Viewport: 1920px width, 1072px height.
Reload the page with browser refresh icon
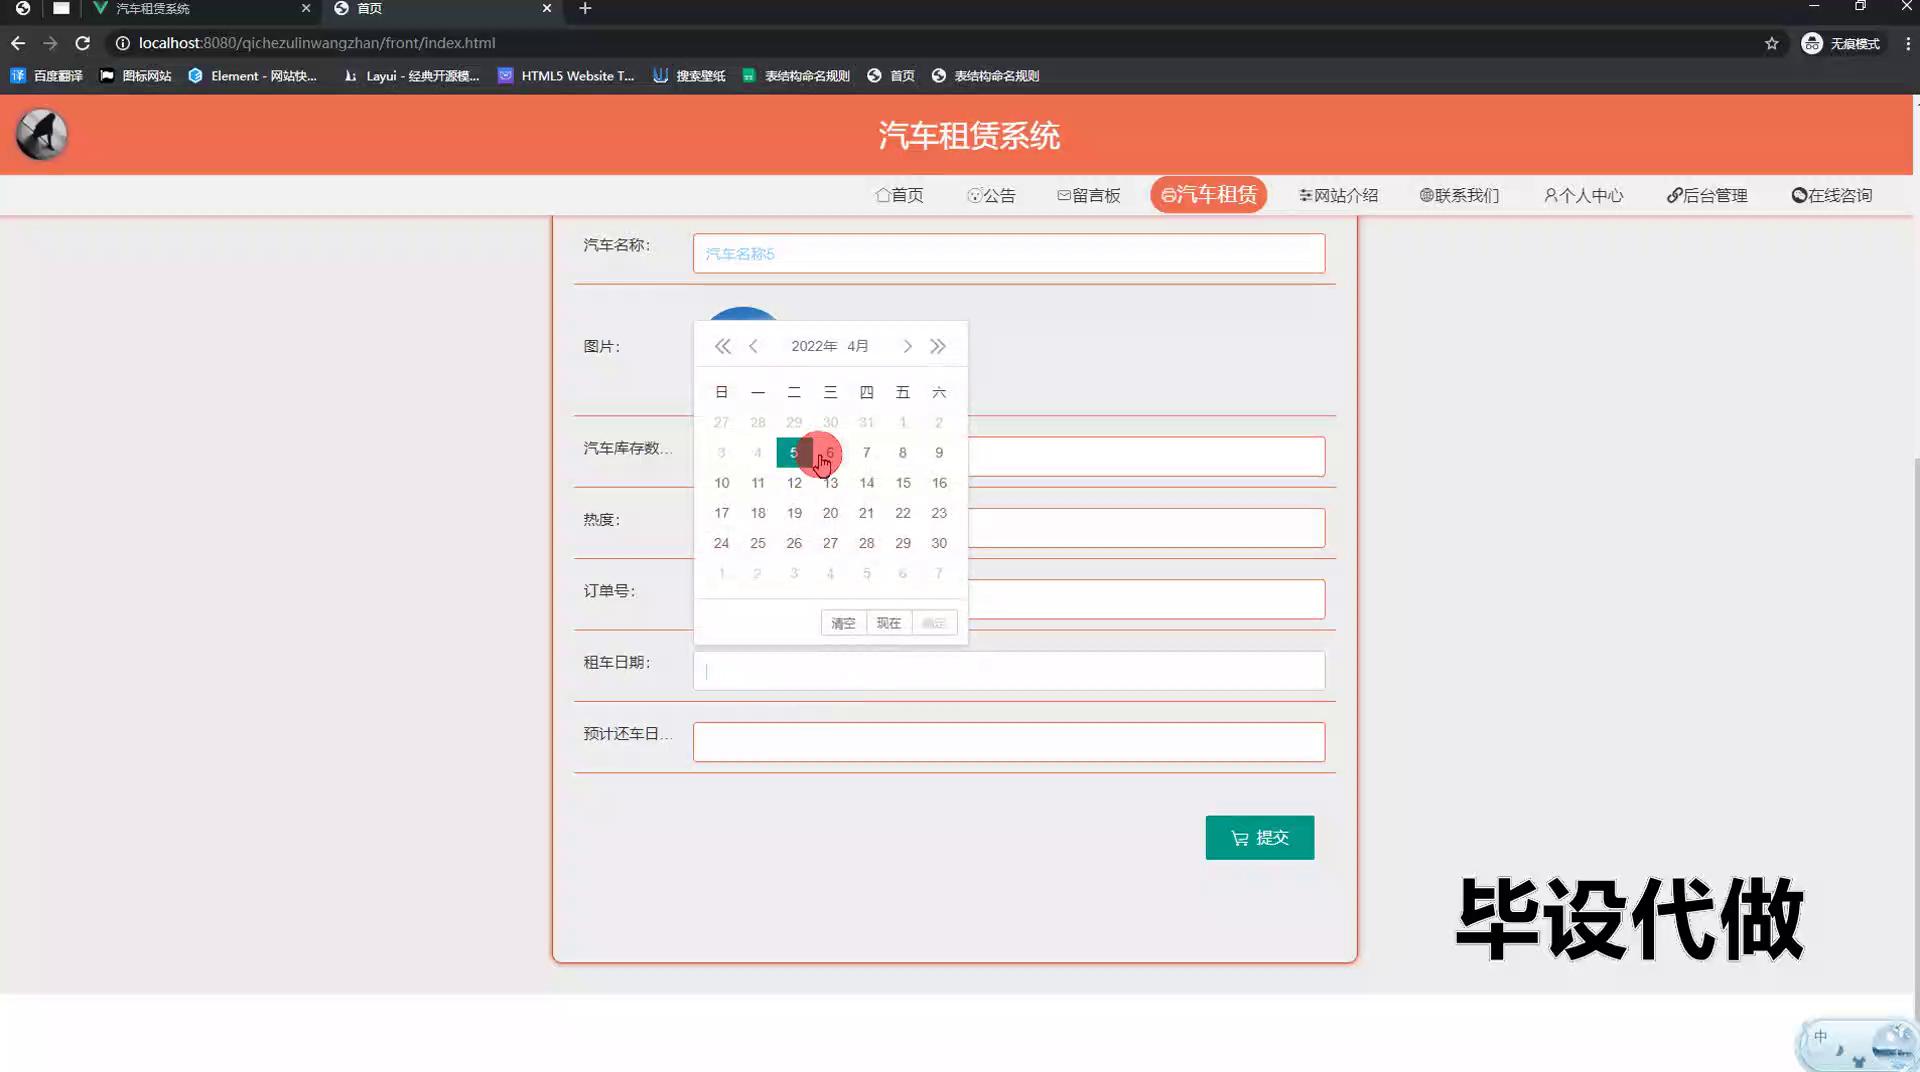tap(83, 43)
